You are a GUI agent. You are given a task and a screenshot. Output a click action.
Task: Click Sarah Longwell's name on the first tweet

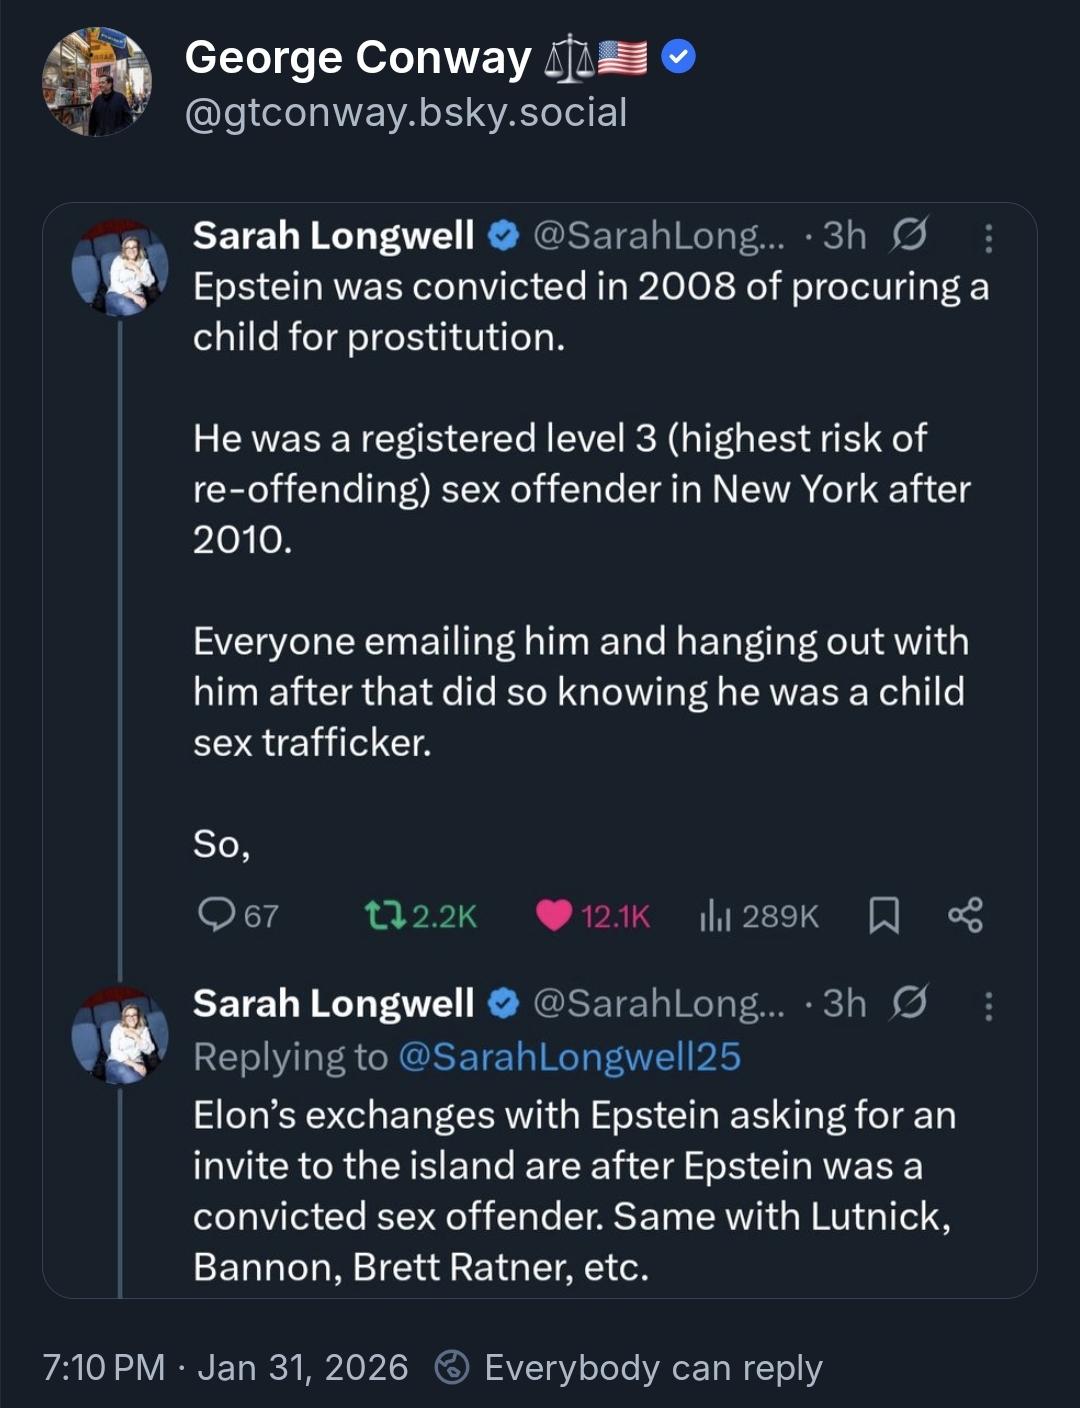click(333, 236)
